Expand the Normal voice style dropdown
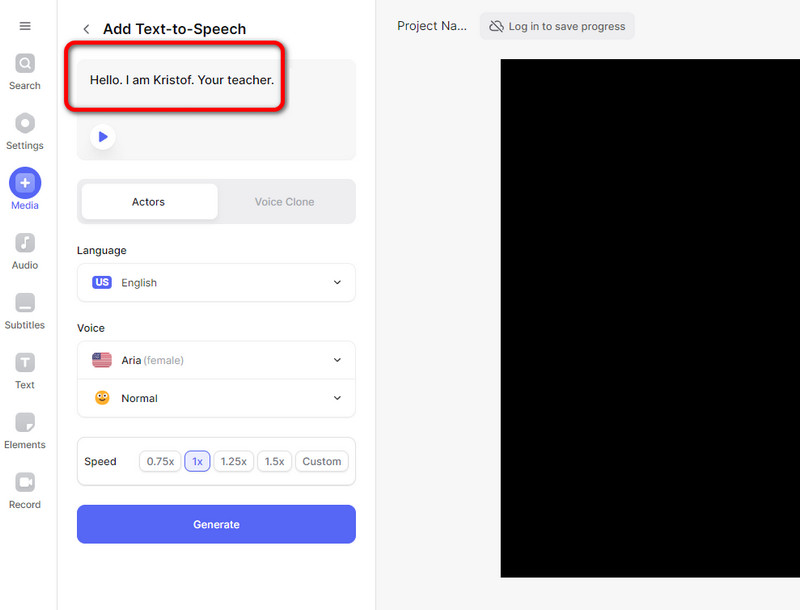This screenshot has width=800, height=610. (x=216, y=398)
